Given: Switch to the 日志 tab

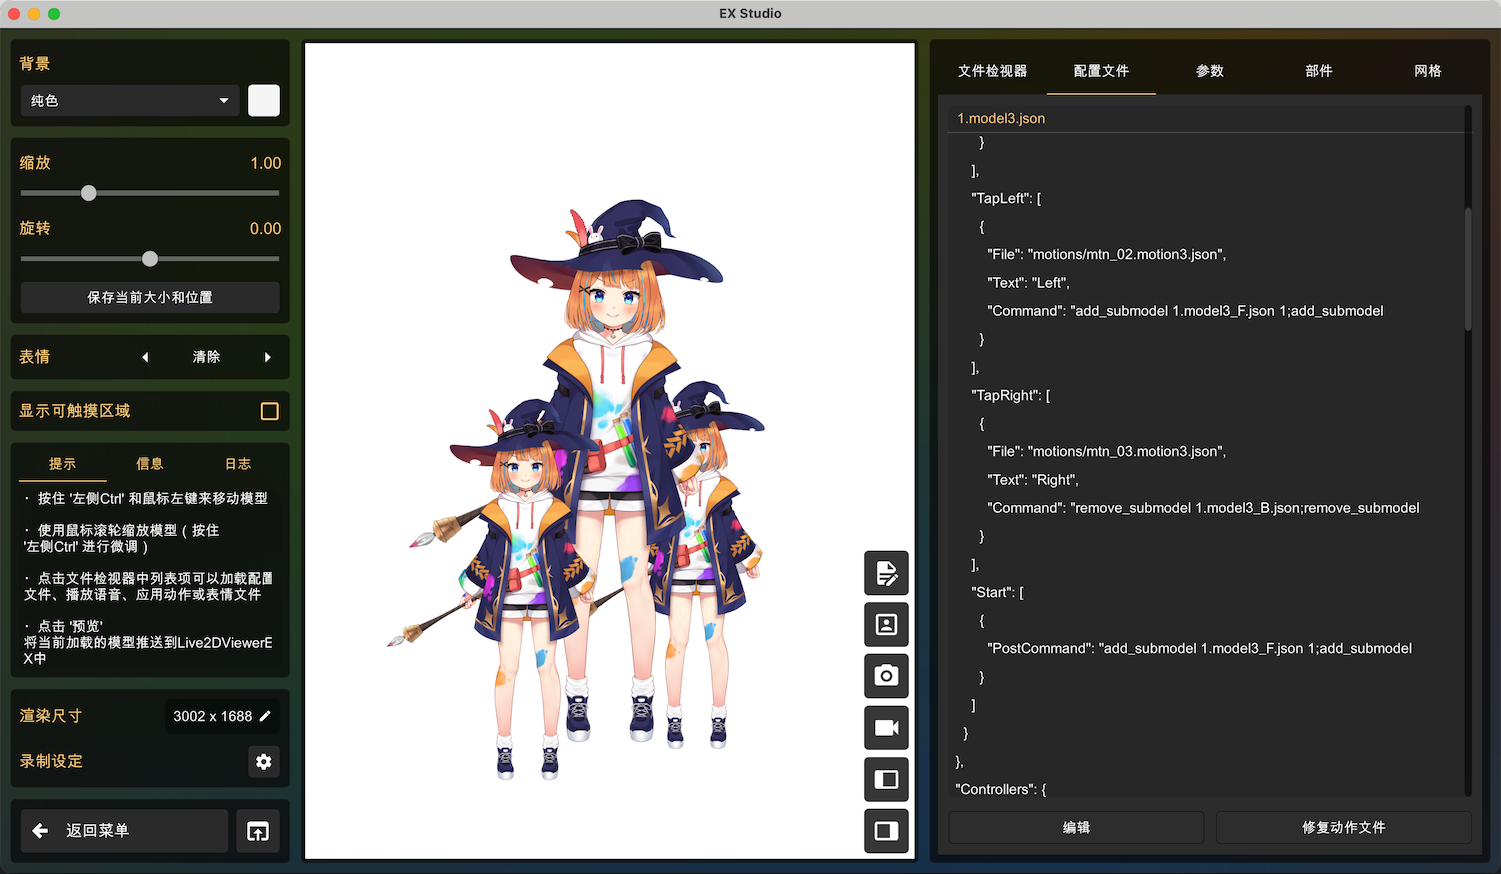Looking at the screenshot, I should coord(238,464).
